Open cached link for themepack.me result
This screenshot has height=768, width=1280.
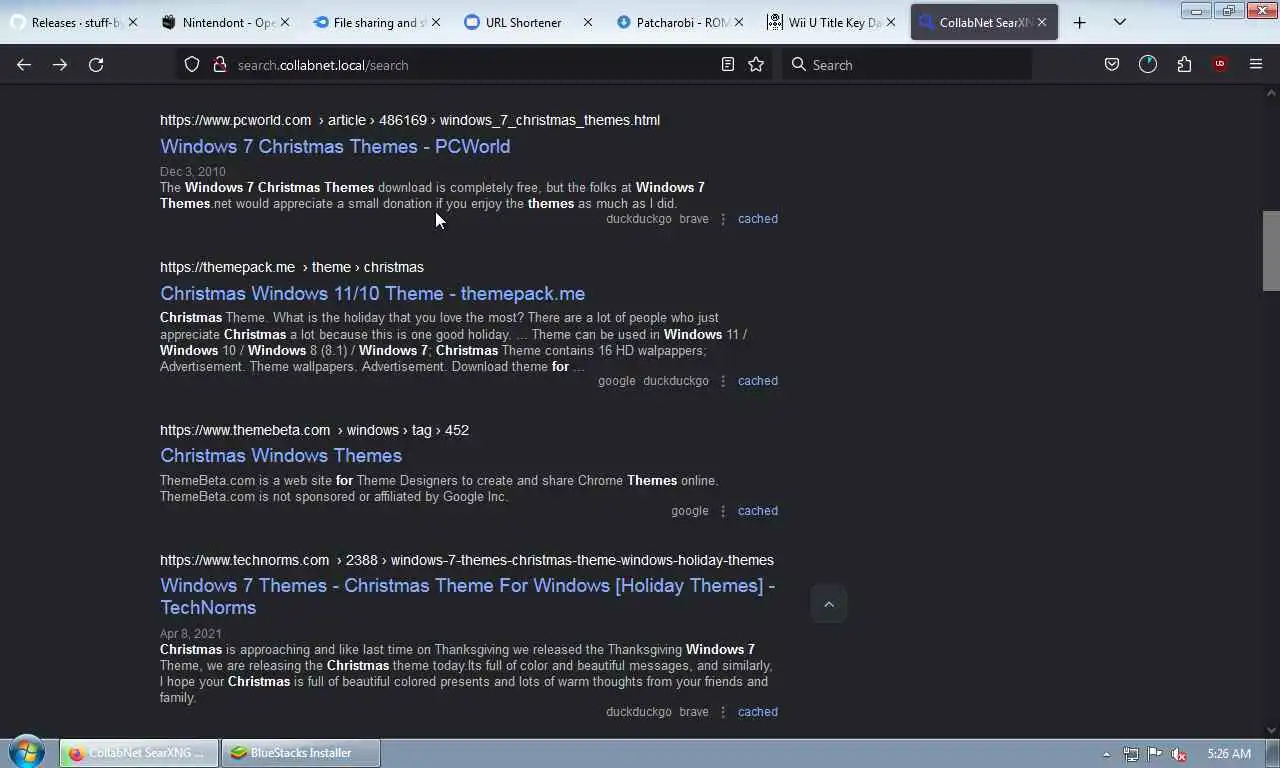(x=757, y=381)
